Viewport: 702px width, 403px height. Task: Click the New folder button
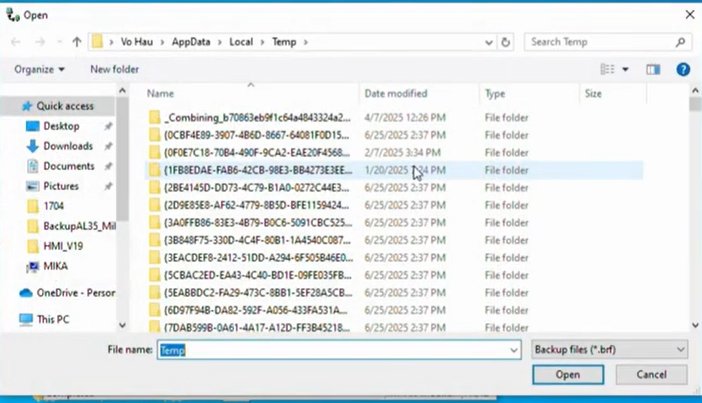click(x=114, y=69)
